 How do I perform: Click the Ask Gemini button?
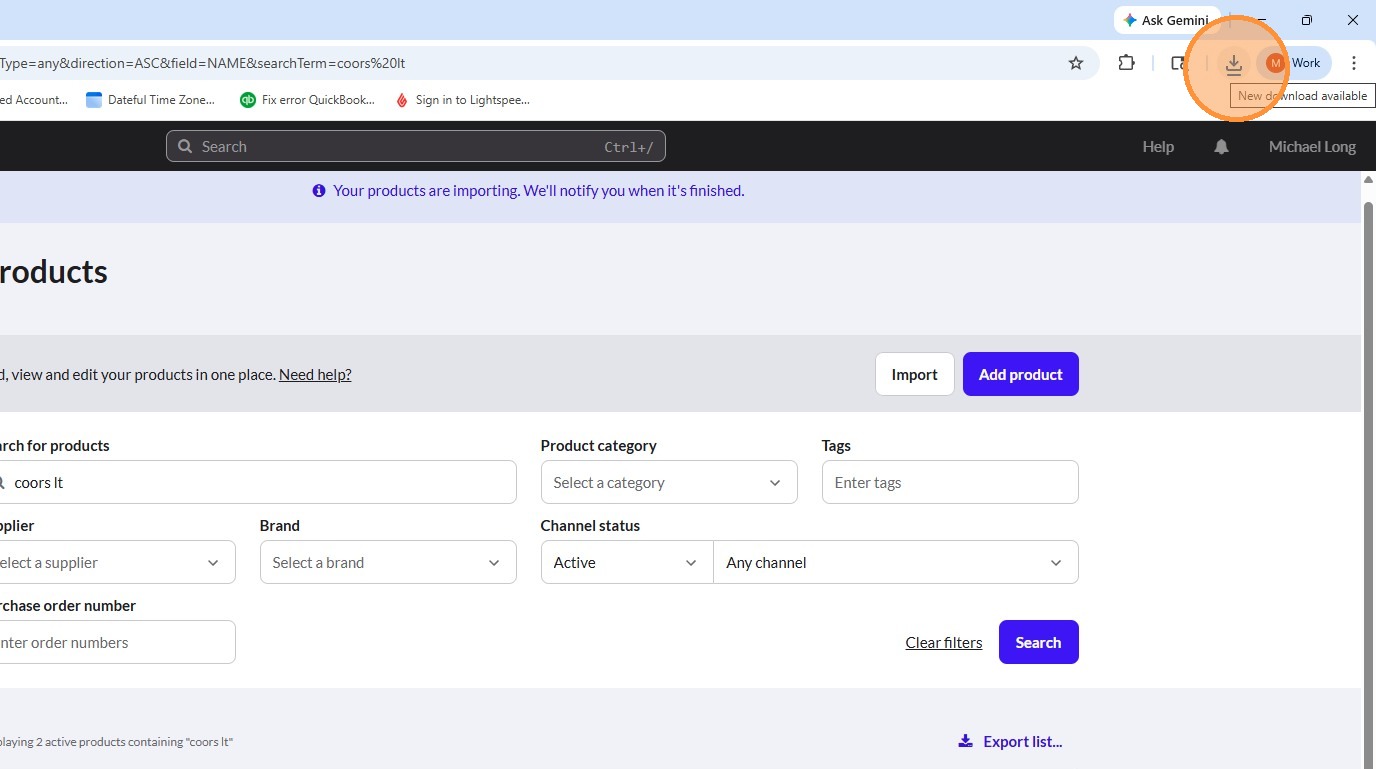(x=1166, y=20)
